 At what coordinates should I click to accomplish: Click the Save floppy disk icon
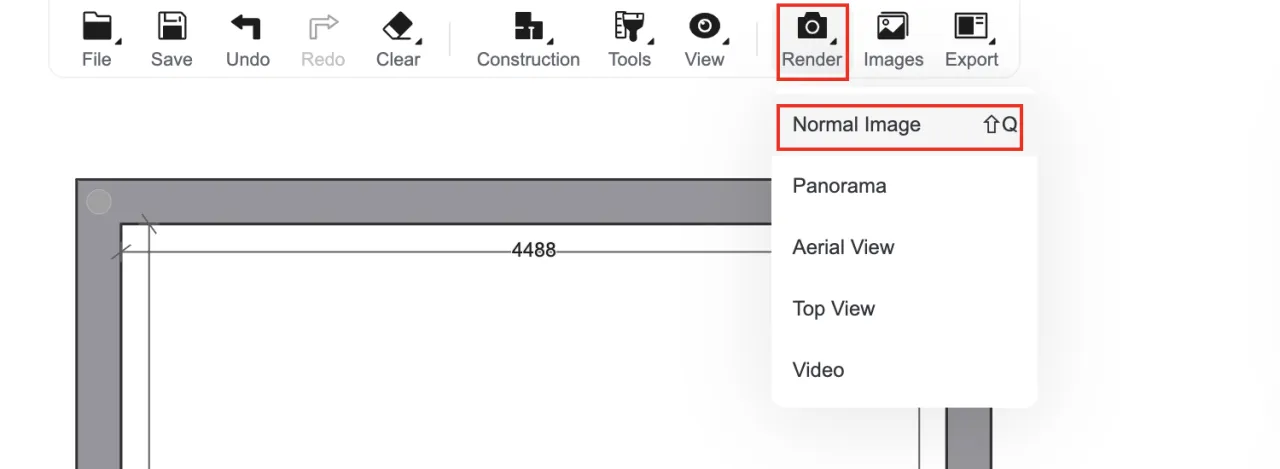click(172, 27)
